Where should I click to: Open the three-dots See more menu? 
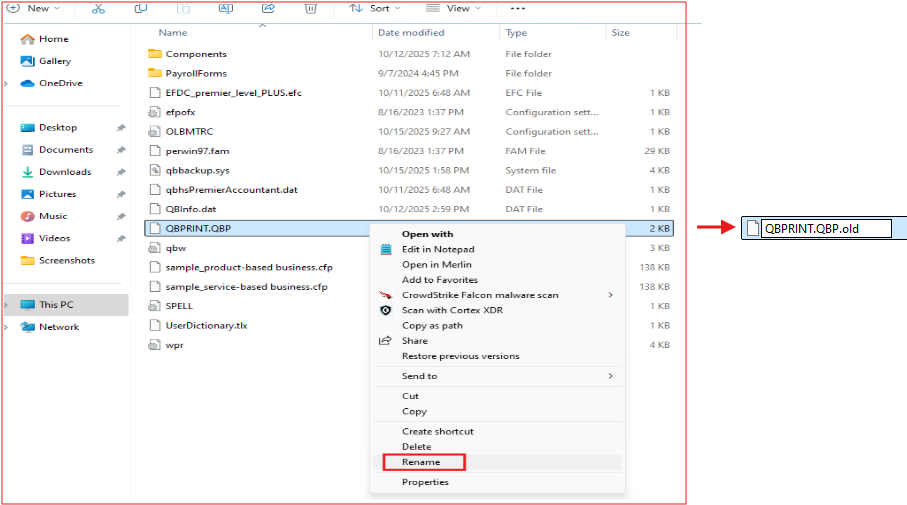click(518, 9)
